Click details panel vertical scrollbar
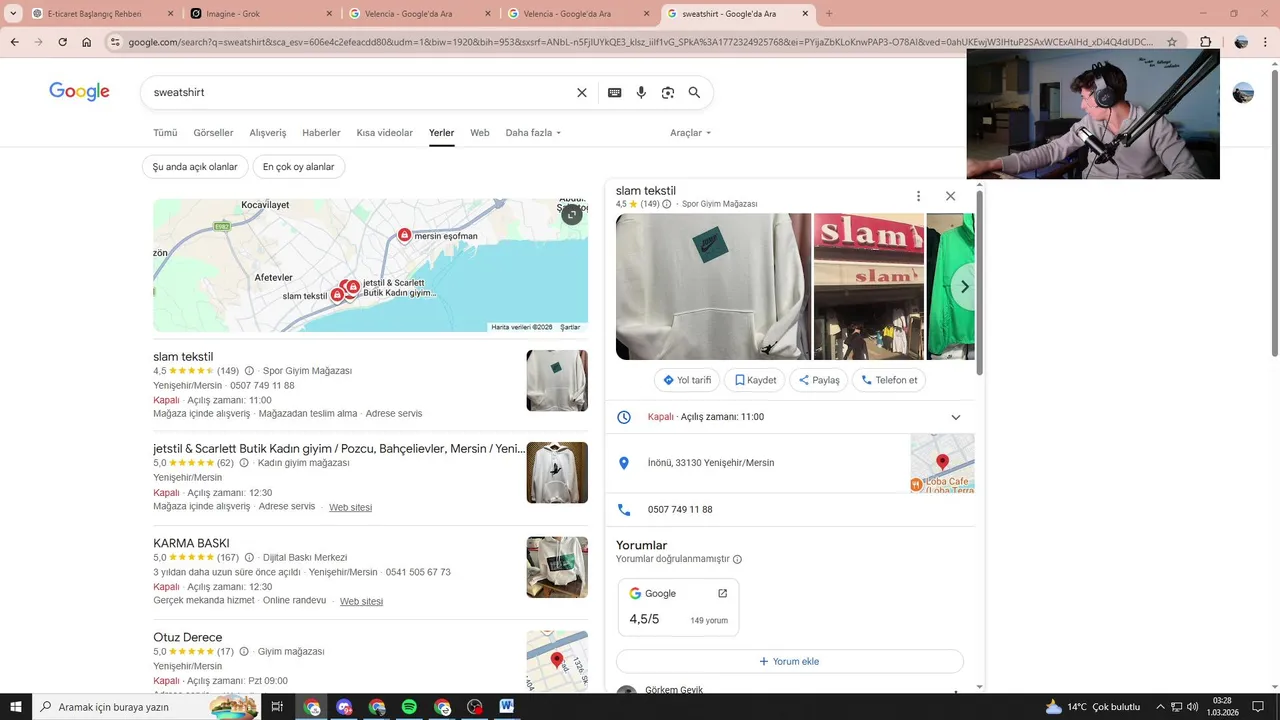Viewport: 1280px width, 720px height. pyautogui.click(x=980, y=284)
